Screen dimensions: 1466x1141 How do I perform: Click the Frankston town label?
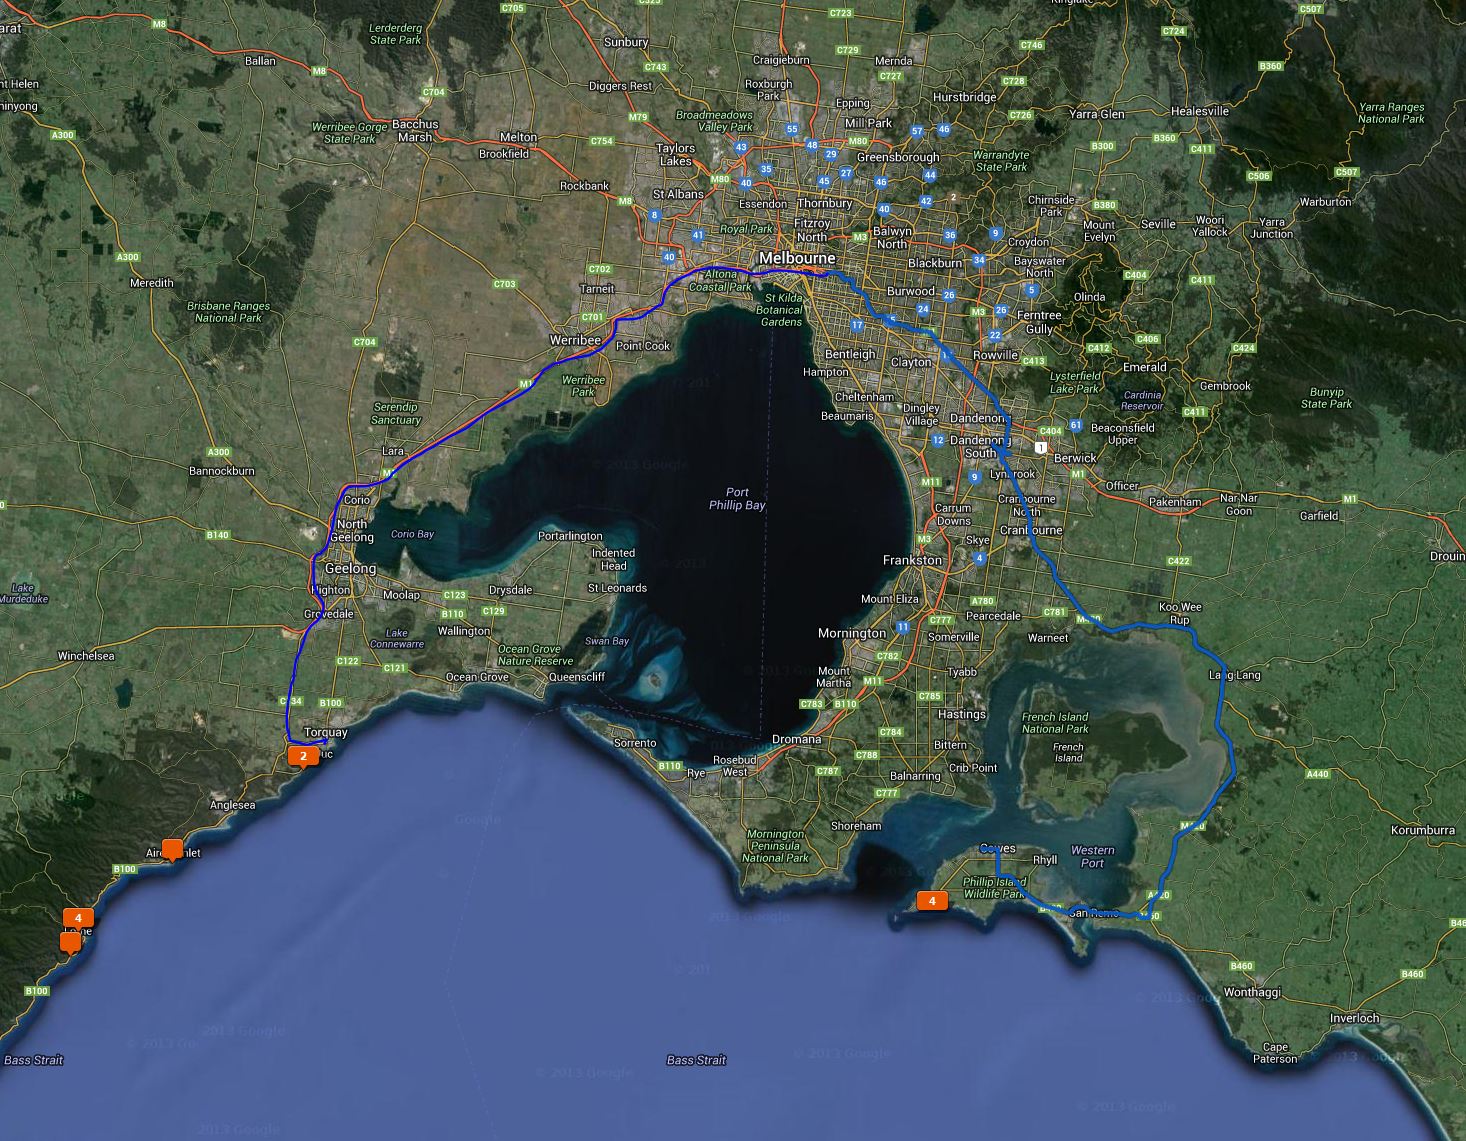(912, 560)
